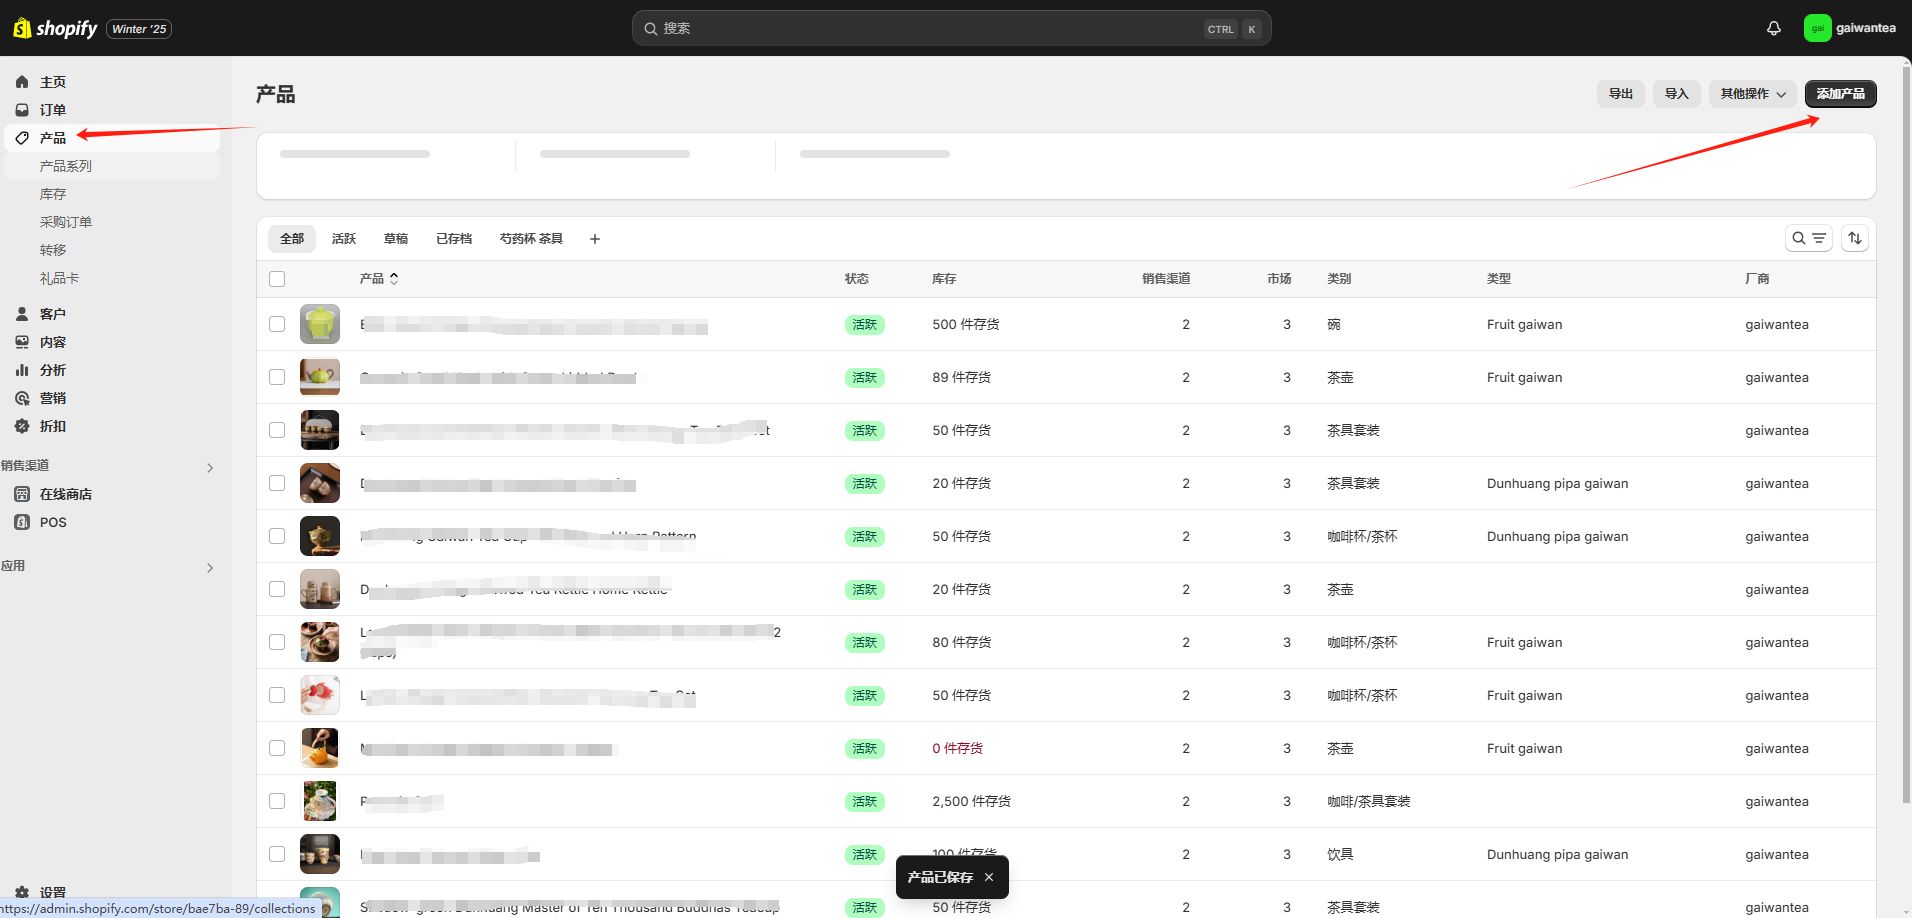Open 设置 gear in sidebar
Image resolution: width=1912 pixels, height=918 pixels.
[x=22, y=892]
